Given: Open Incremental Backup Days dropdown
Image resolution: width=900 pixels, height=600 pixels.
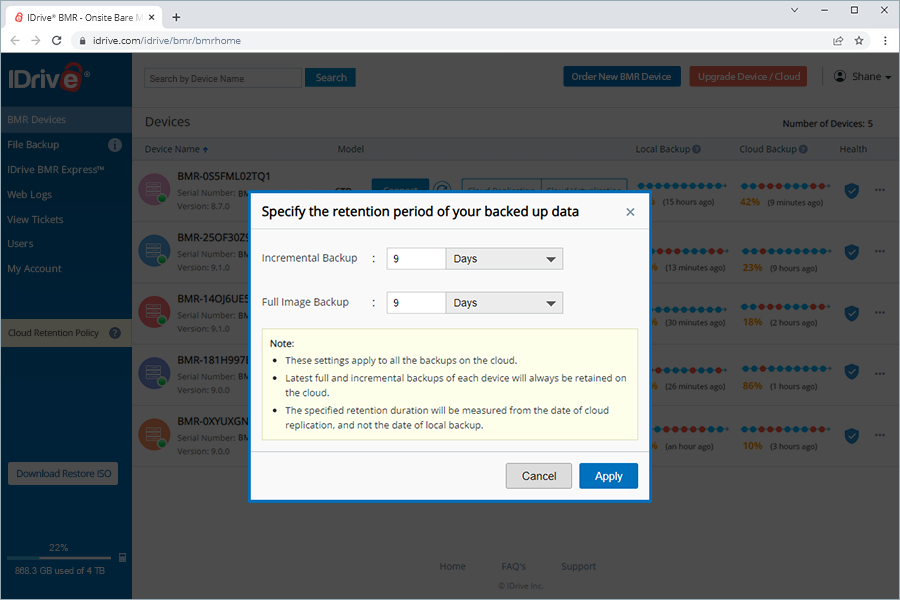Looking at the screenshot, I should tap(504, 259).
